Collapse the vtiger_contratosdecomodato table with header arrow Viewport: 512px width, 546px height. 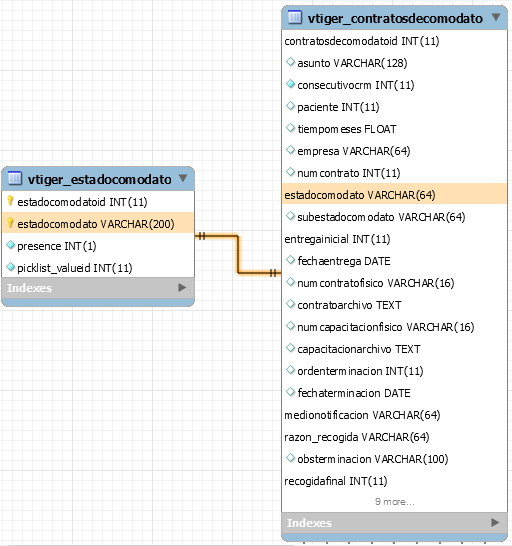(496, 17)
